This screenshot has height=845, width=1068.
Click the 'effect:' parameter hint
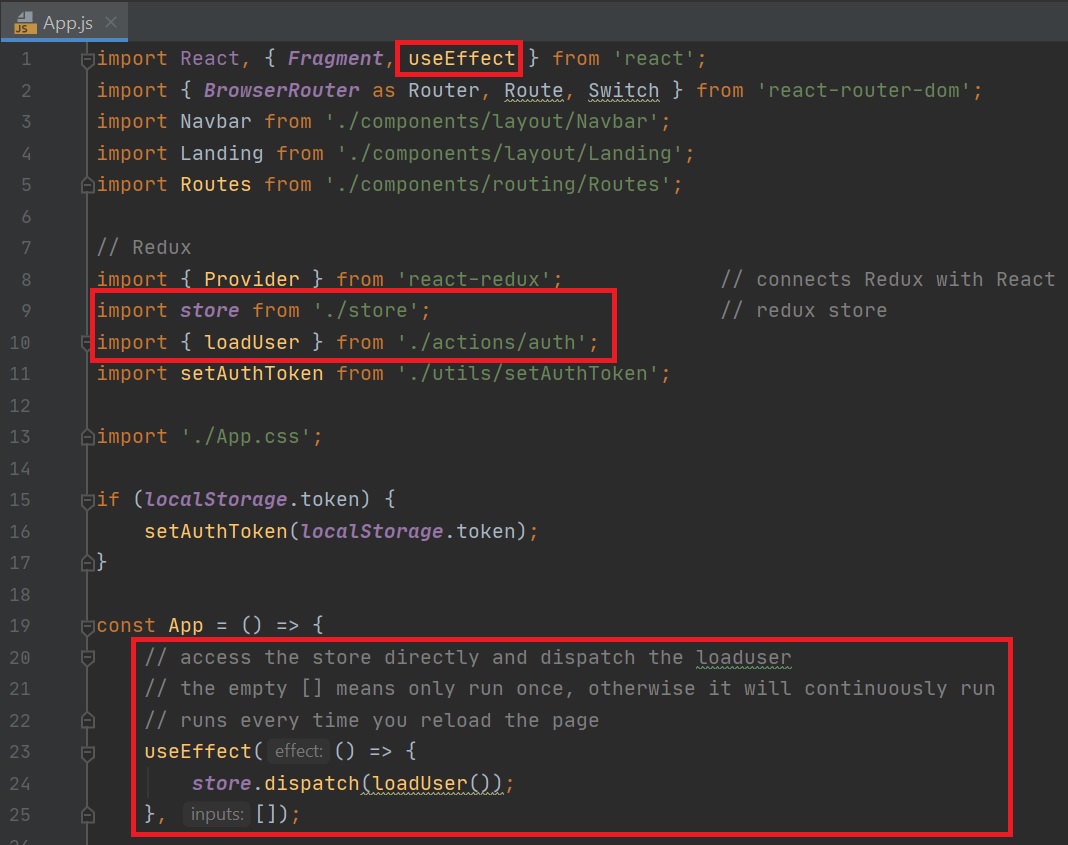point(300,752)
